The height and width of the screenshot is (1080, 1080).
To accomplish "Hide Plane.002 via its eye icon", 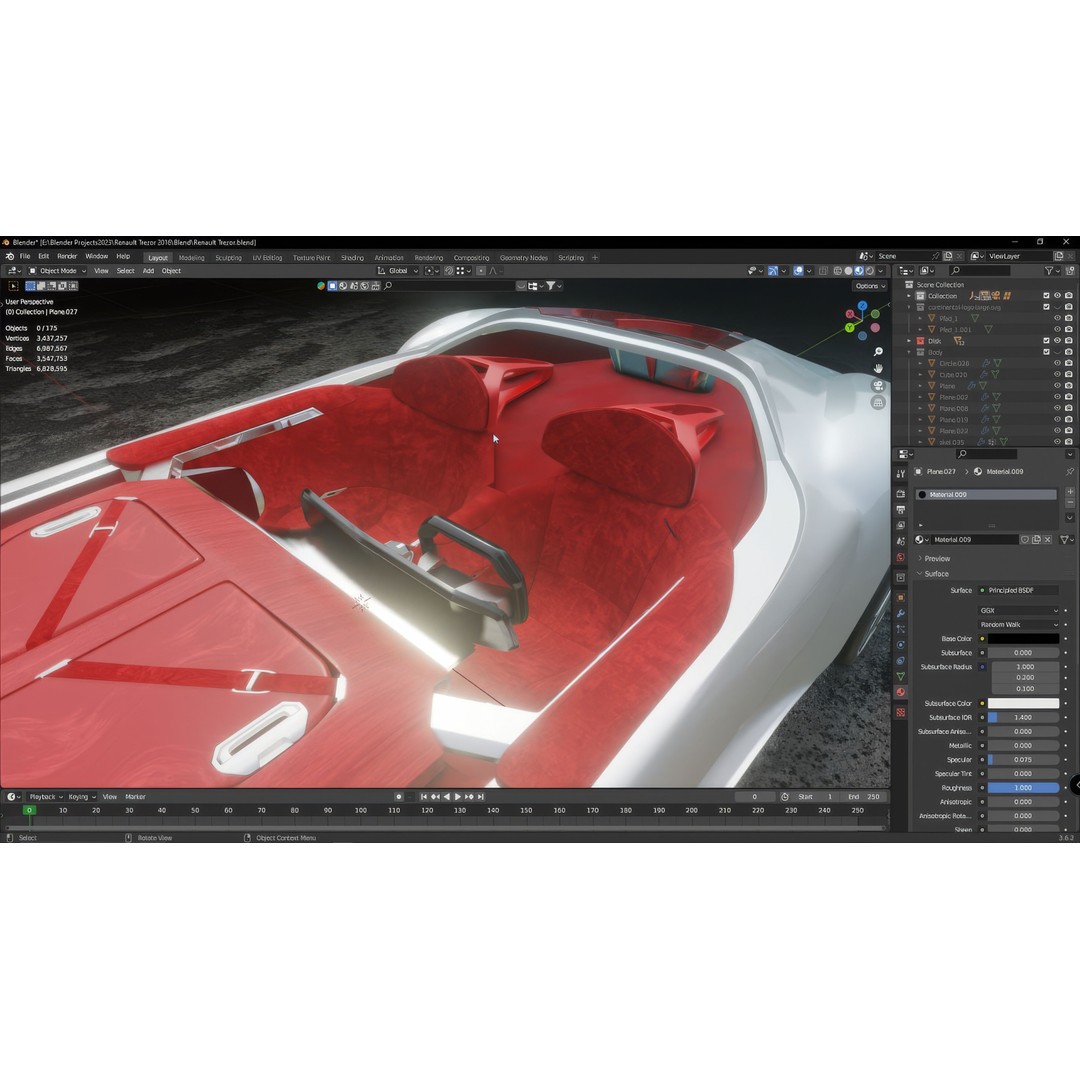I will tap(1057, 397).
